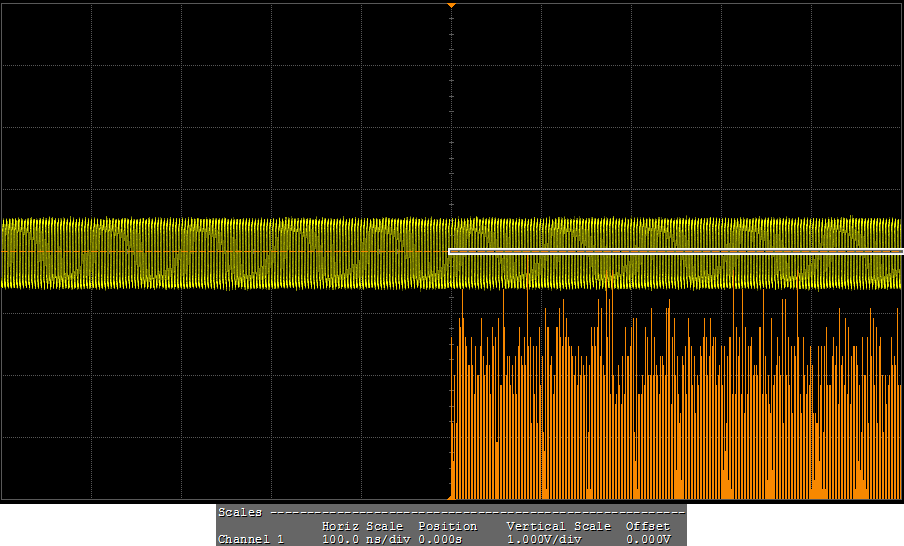Click the 0.000V offset value
This screenshot has width=904, height=546.
coord(647,539)
